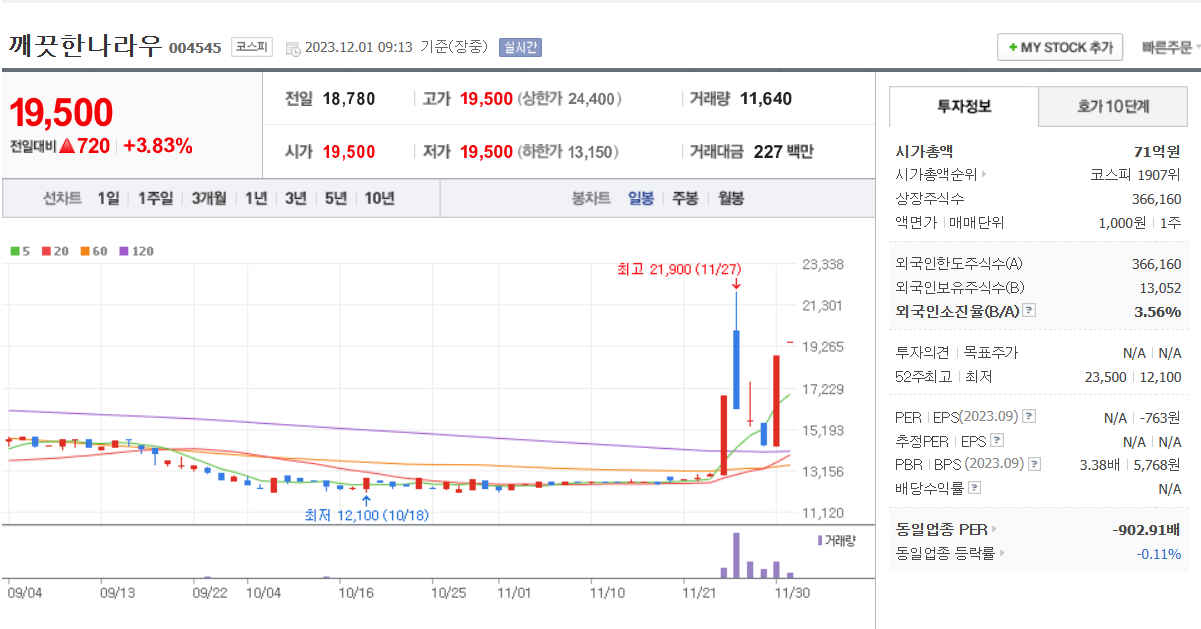Select the 10년 line chart period
This screenshot has height=629, width=1201.
pos(379,198)
